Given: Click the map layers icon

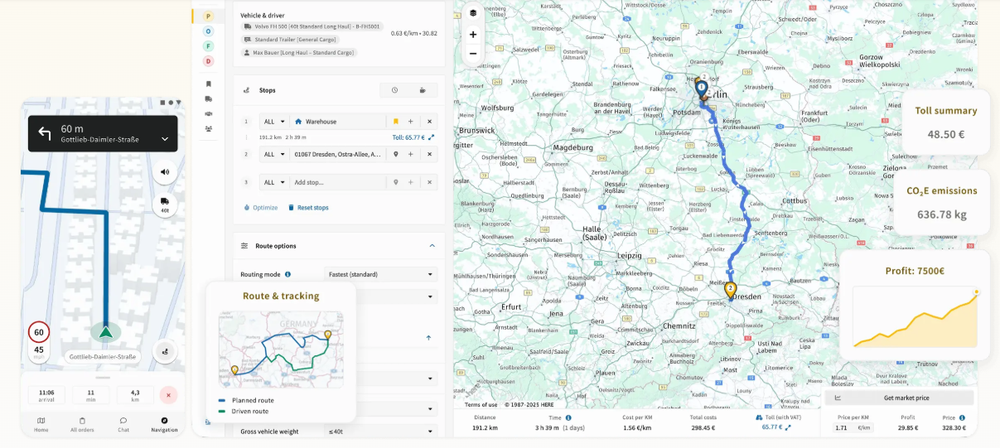Looking at the screenshot, I should pos(473,13).
